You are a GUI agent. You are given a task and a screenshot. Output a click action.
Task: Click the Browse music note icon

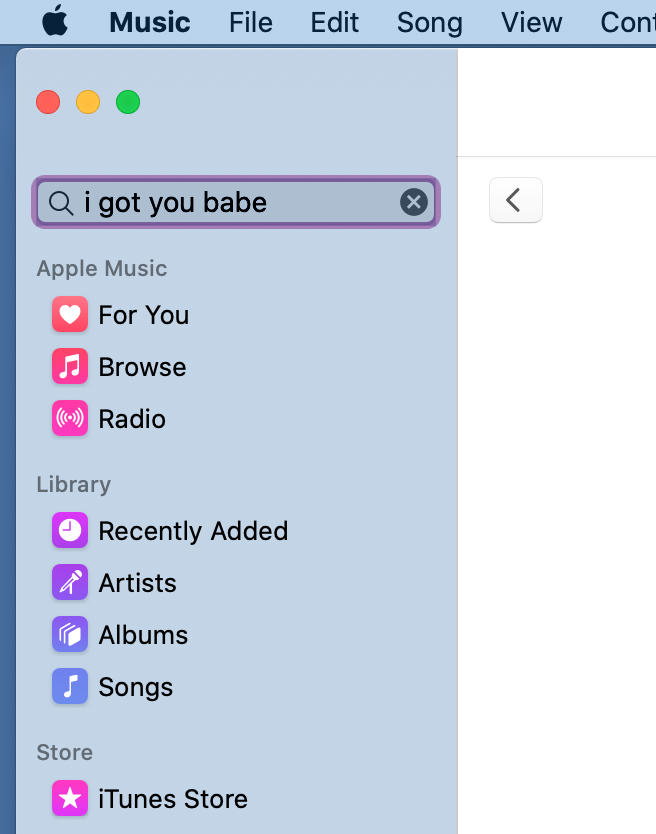point(69,367)
